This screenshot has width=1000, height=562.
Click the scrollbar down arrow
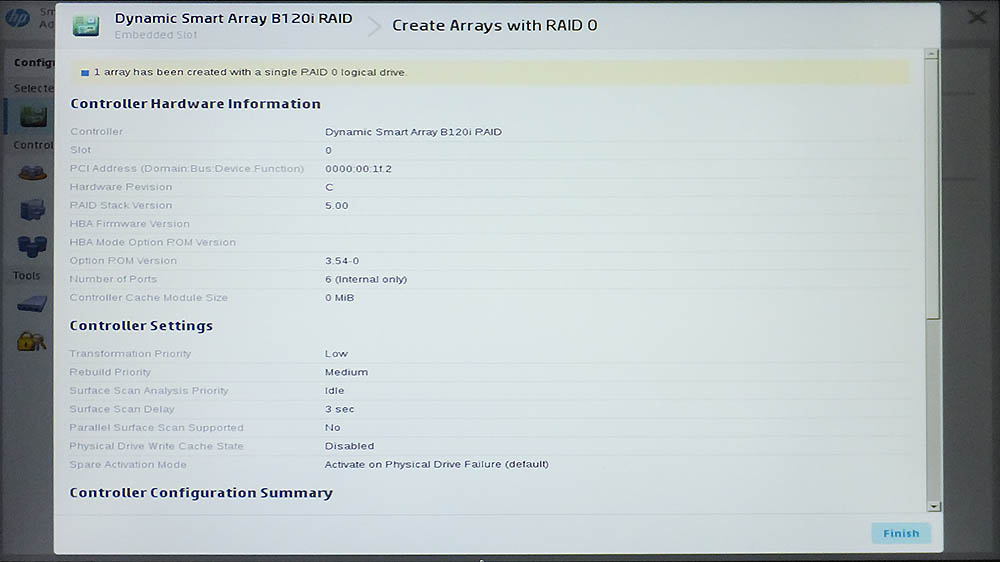[x=934, y=507]
